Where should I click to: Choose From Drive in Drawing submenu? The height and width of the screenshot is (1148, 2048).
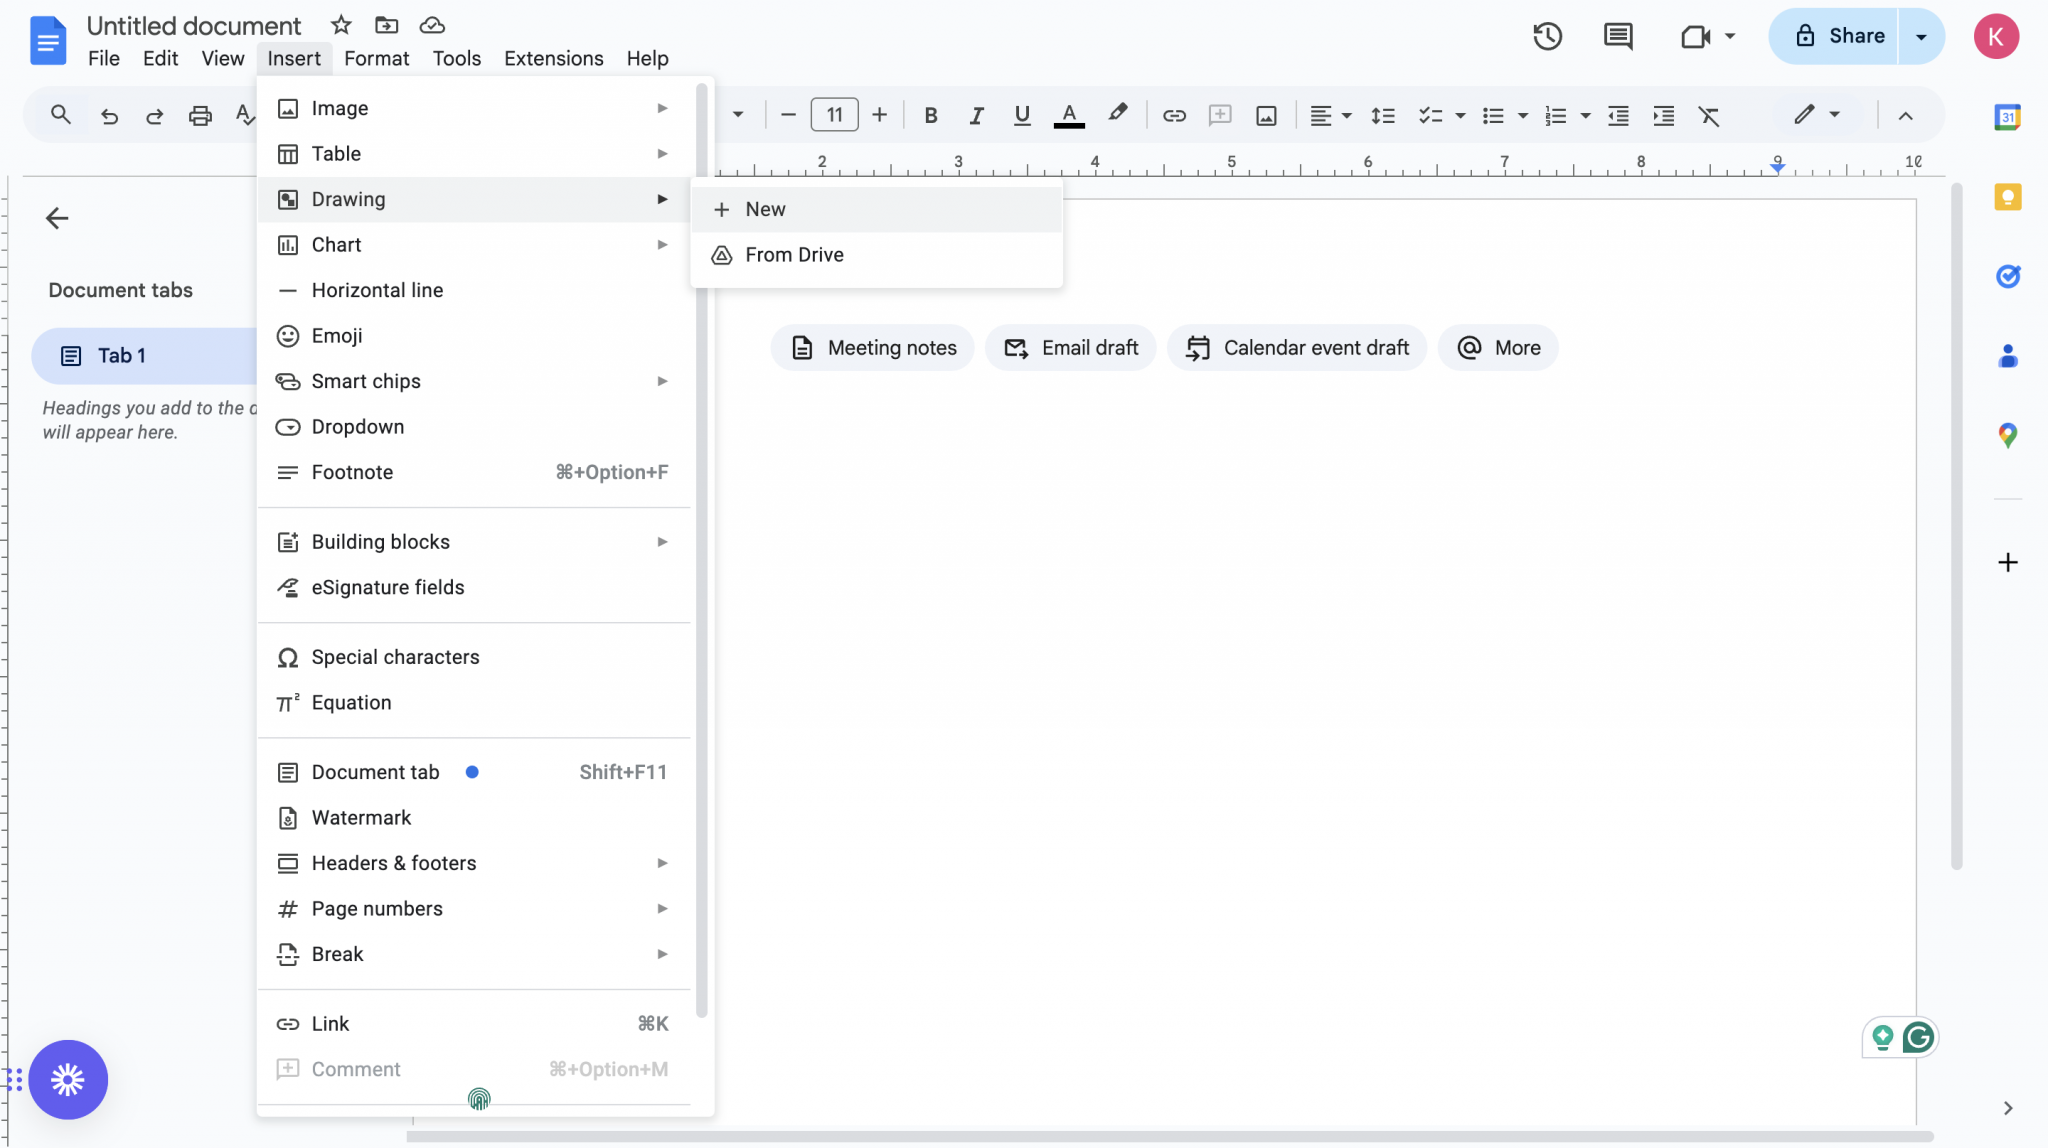792,254
